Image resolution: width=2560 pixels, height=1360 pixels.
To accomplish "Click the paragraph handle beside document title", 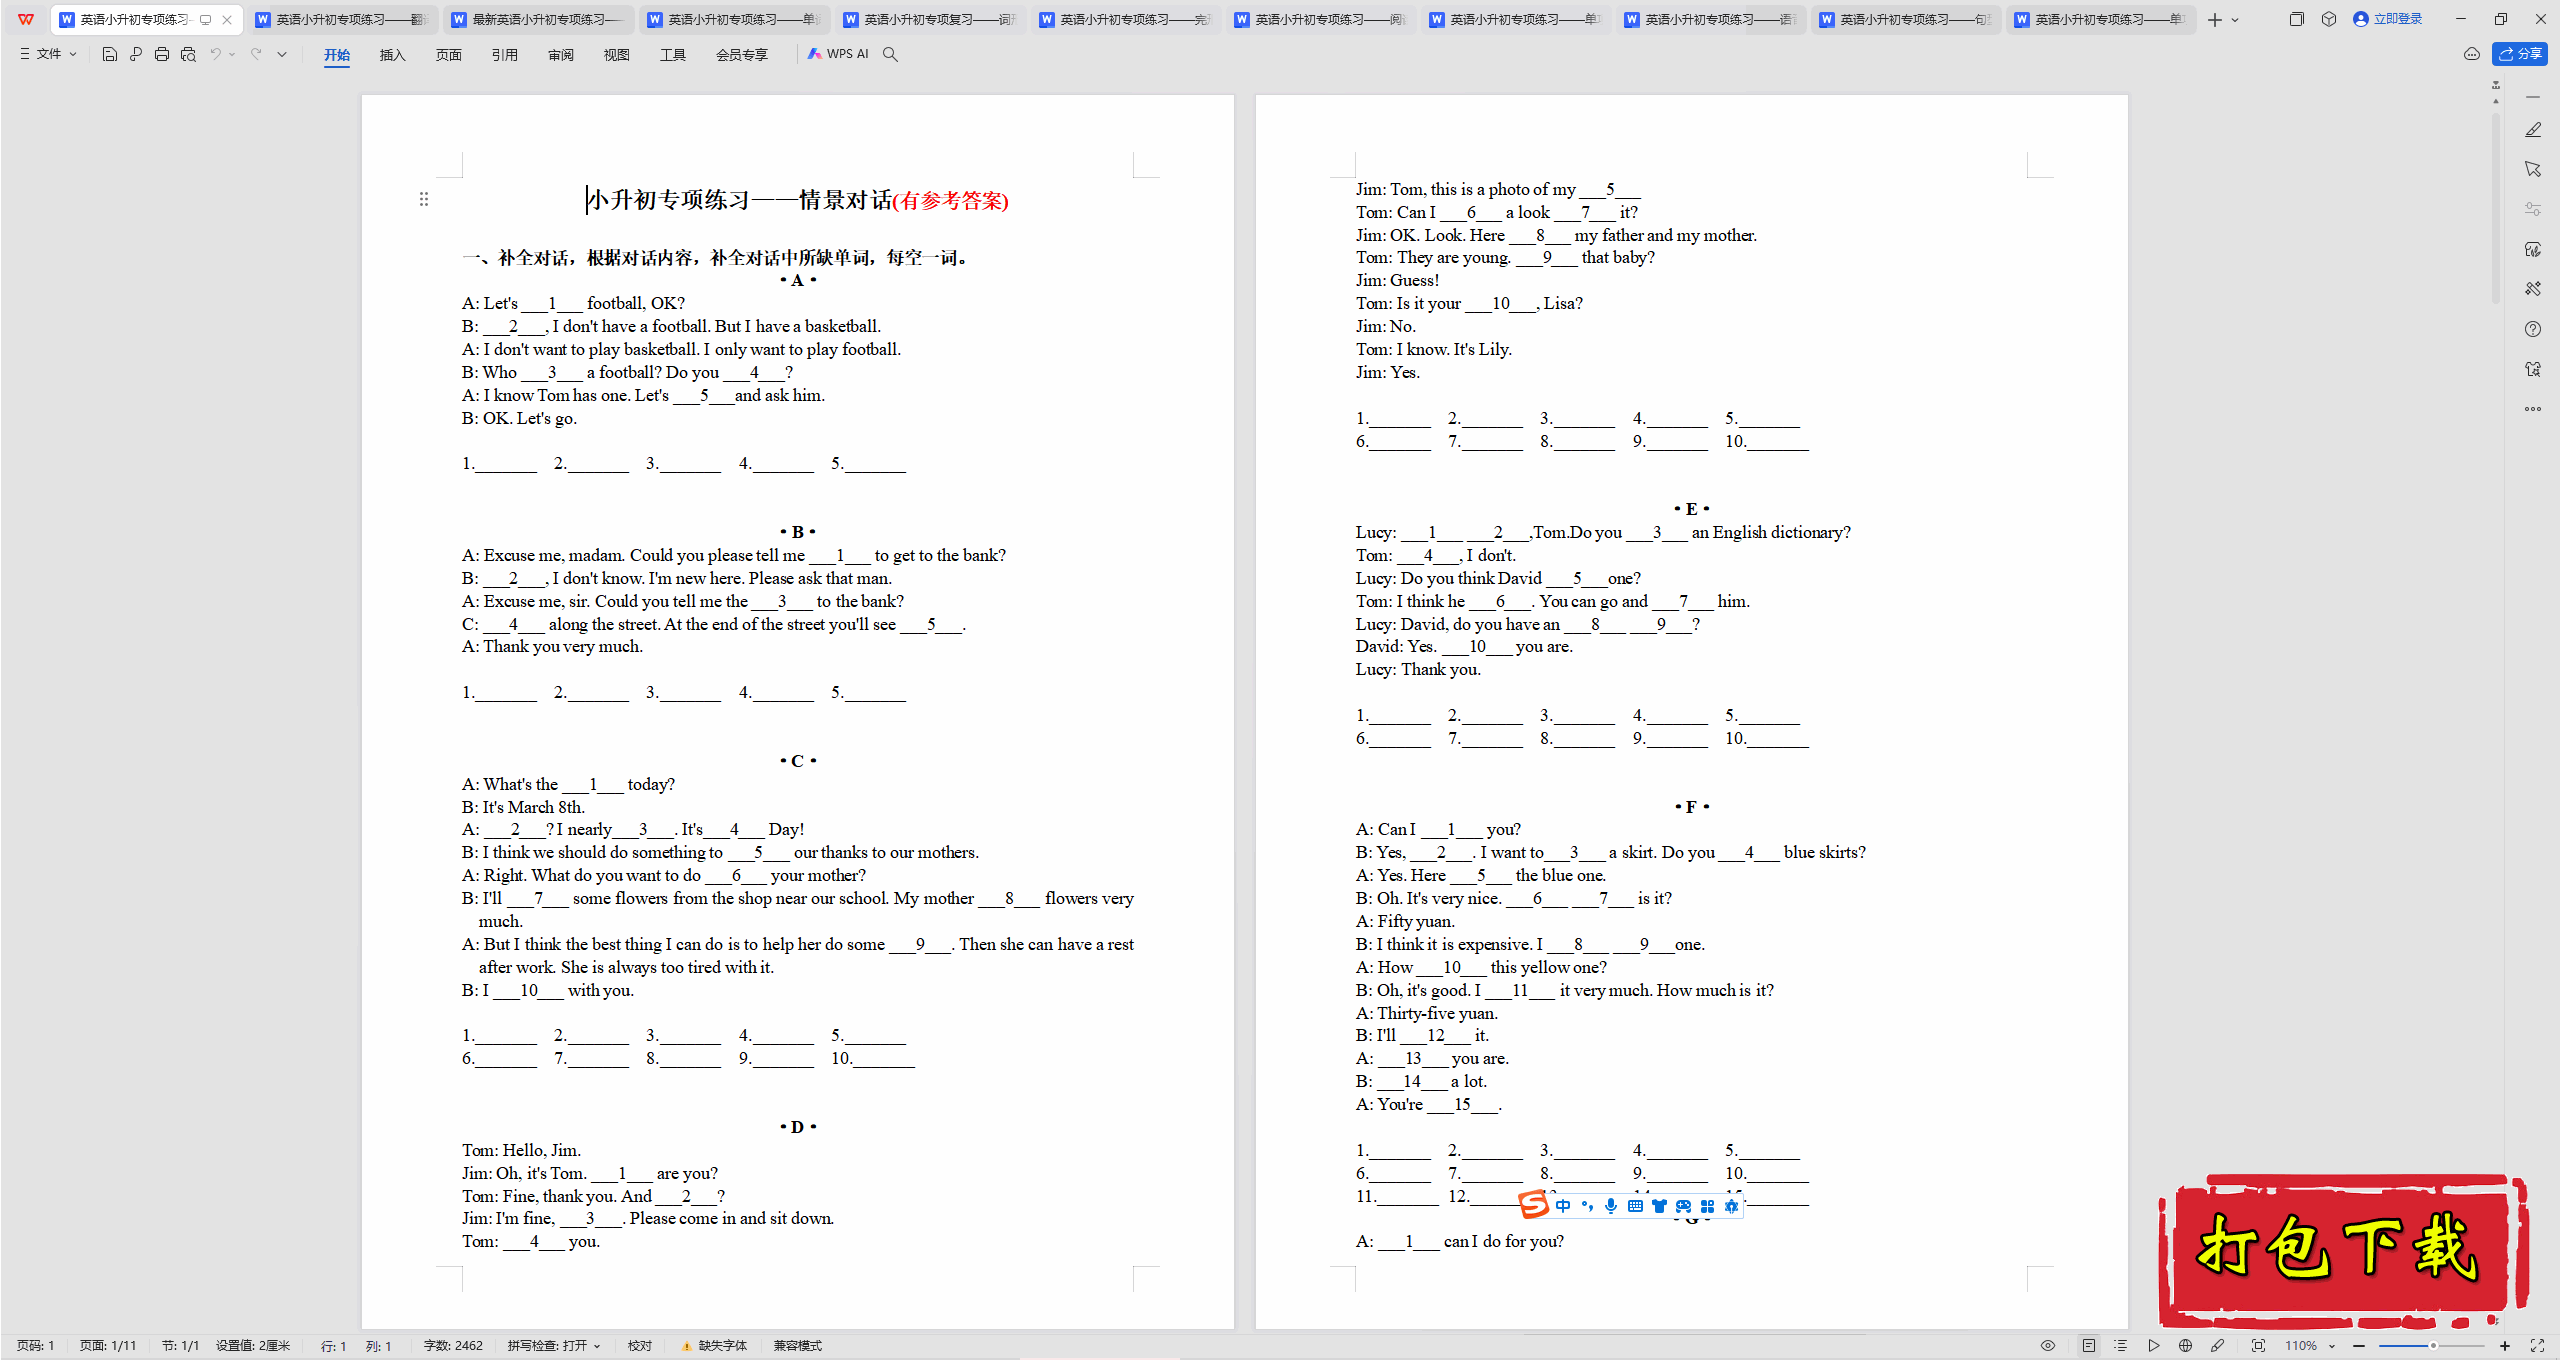I will click(x=424, y=199).
